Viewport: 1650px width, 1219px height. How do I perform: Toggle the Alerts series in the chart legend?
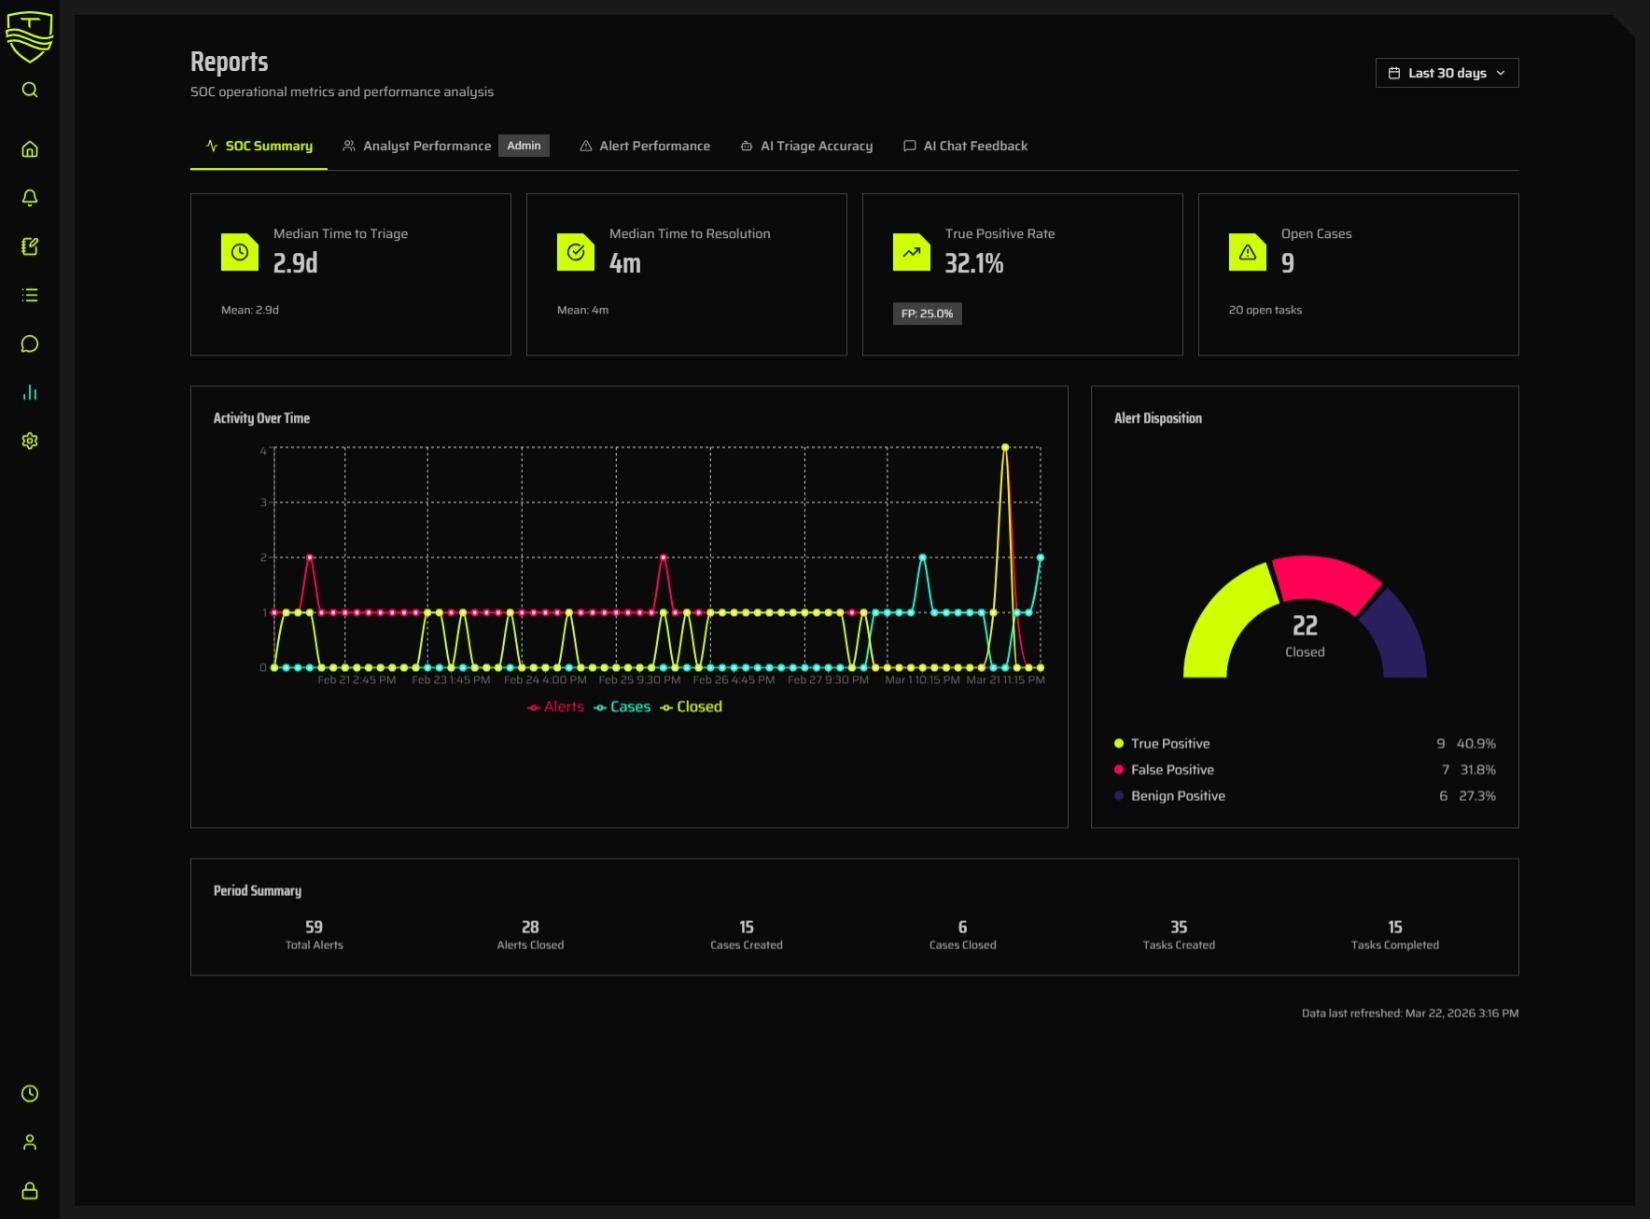pos(555,706)
